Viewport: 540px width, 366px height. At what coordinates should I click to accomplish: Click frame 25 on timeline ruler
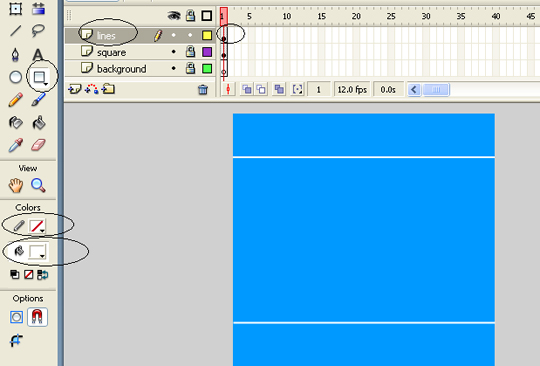[391, 16]
